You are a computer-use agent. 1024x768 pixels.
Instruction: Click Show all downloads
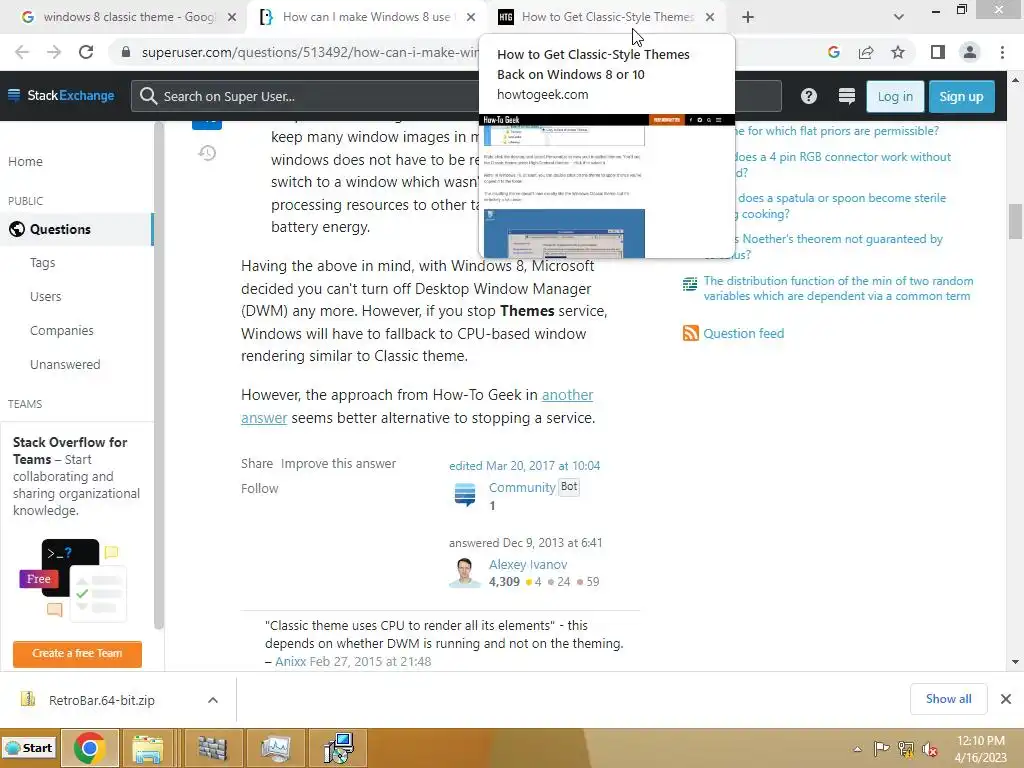pos(948,699)
